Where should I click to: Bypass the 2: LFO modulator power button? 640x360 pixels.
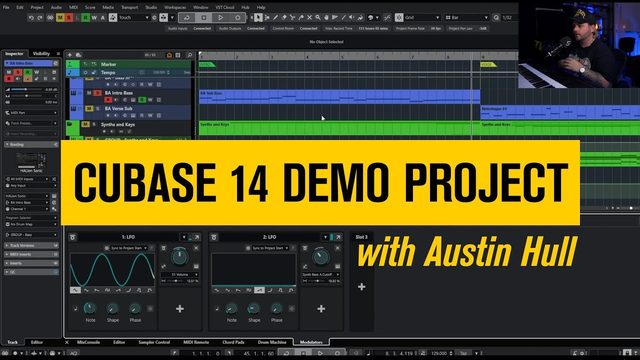(x=214, y=237)
